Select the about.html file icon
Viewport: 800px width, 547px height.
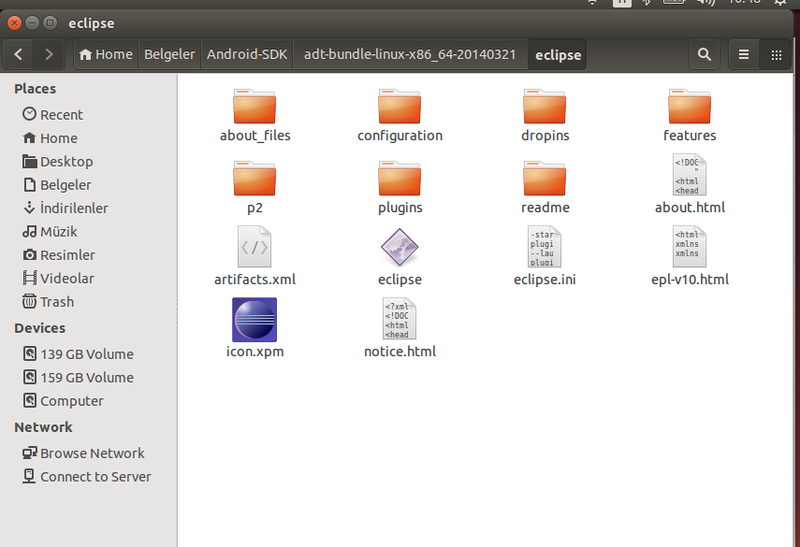pyautogui.click(x=689, y=175)
